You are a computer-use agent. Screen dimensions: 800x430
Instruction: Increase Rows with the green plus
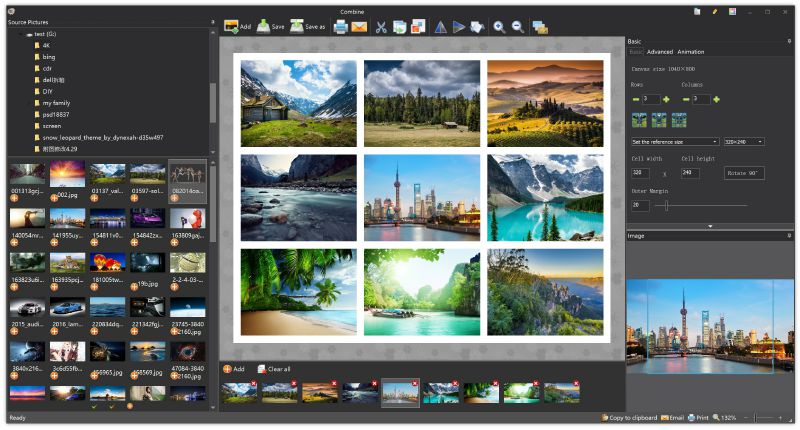[666, 99]
